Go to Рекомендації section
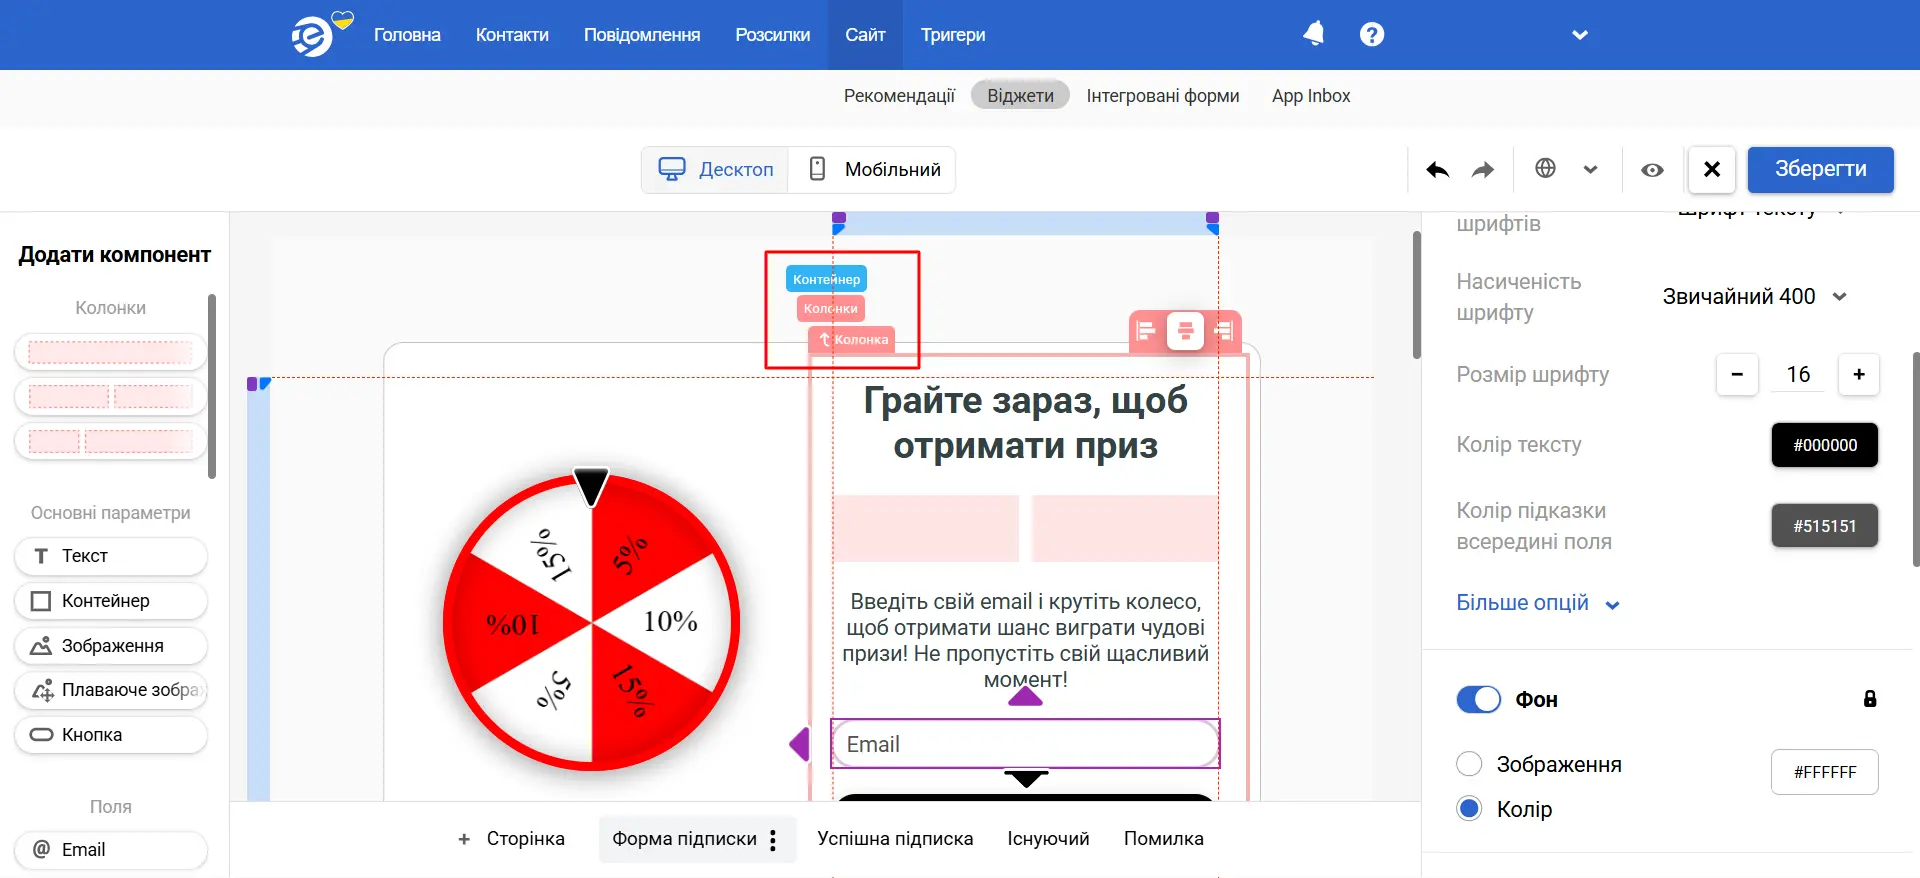The width and height of the screenshot is (1920, 878). pos(899,96)
